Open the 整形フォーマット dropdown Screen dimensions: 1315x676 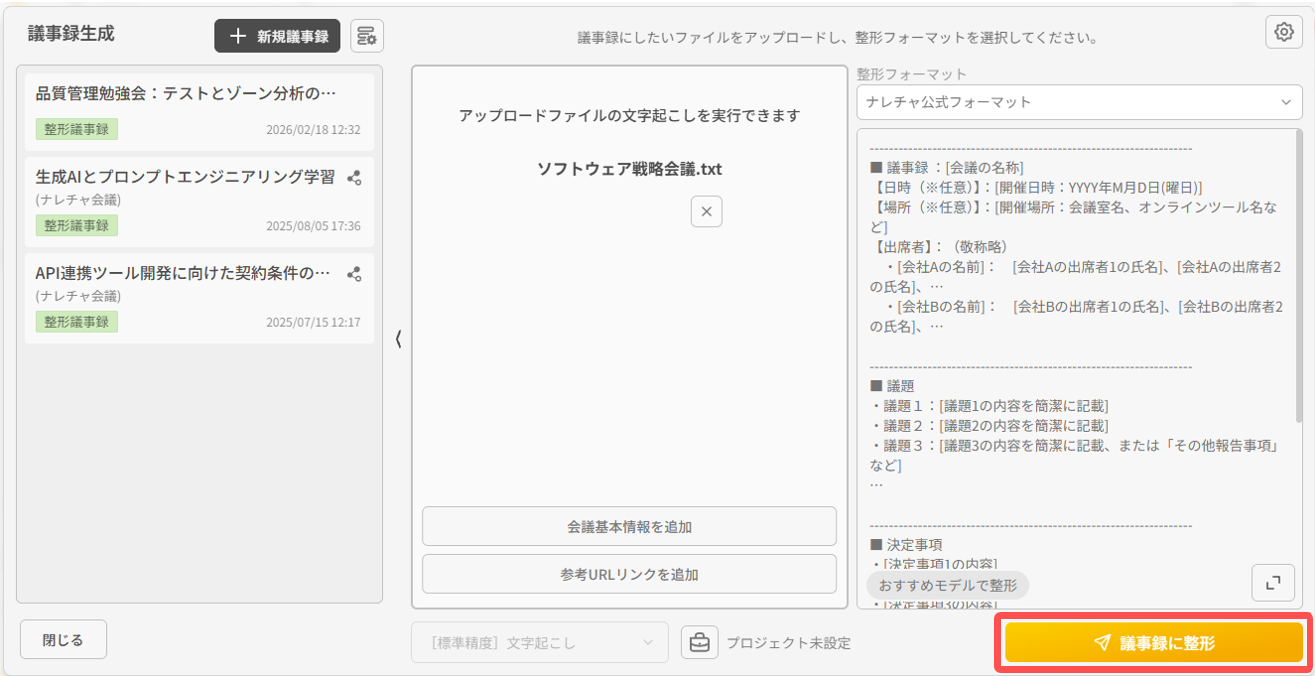1079,102
